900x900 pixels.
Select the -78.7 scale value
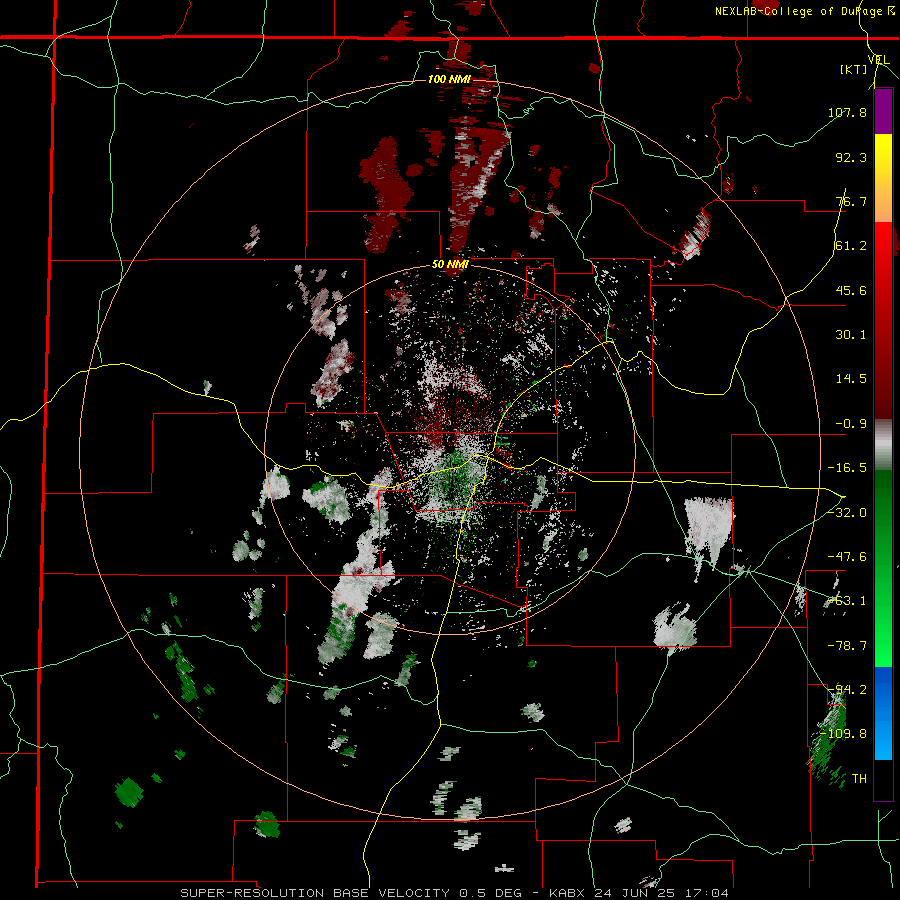847,645
